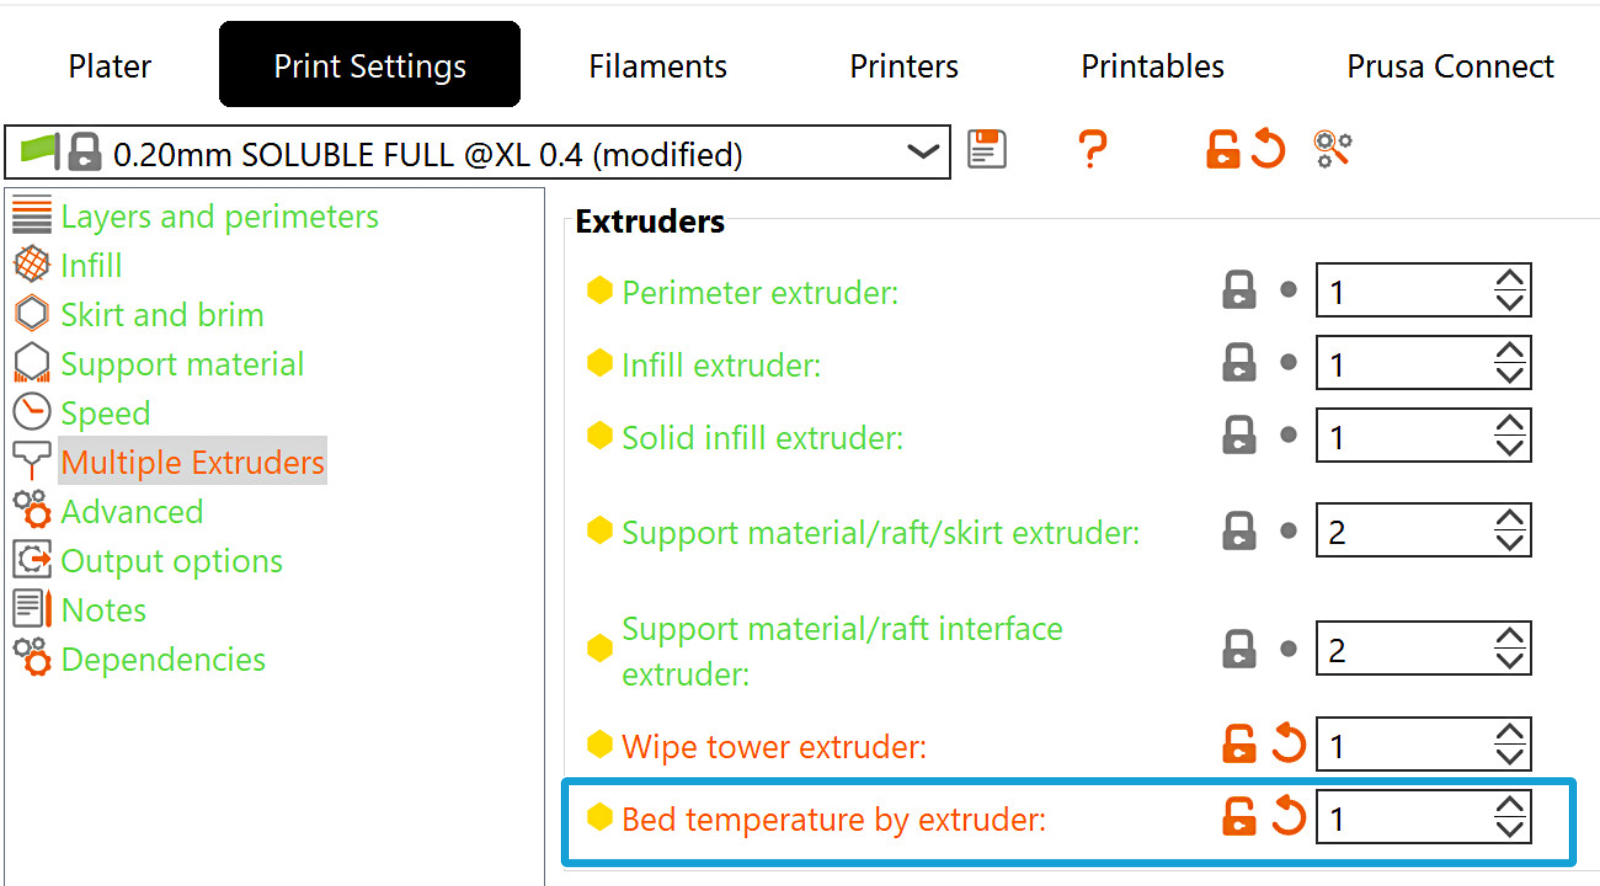Click the Speed clock icon in sidebar

coord(32,412)
